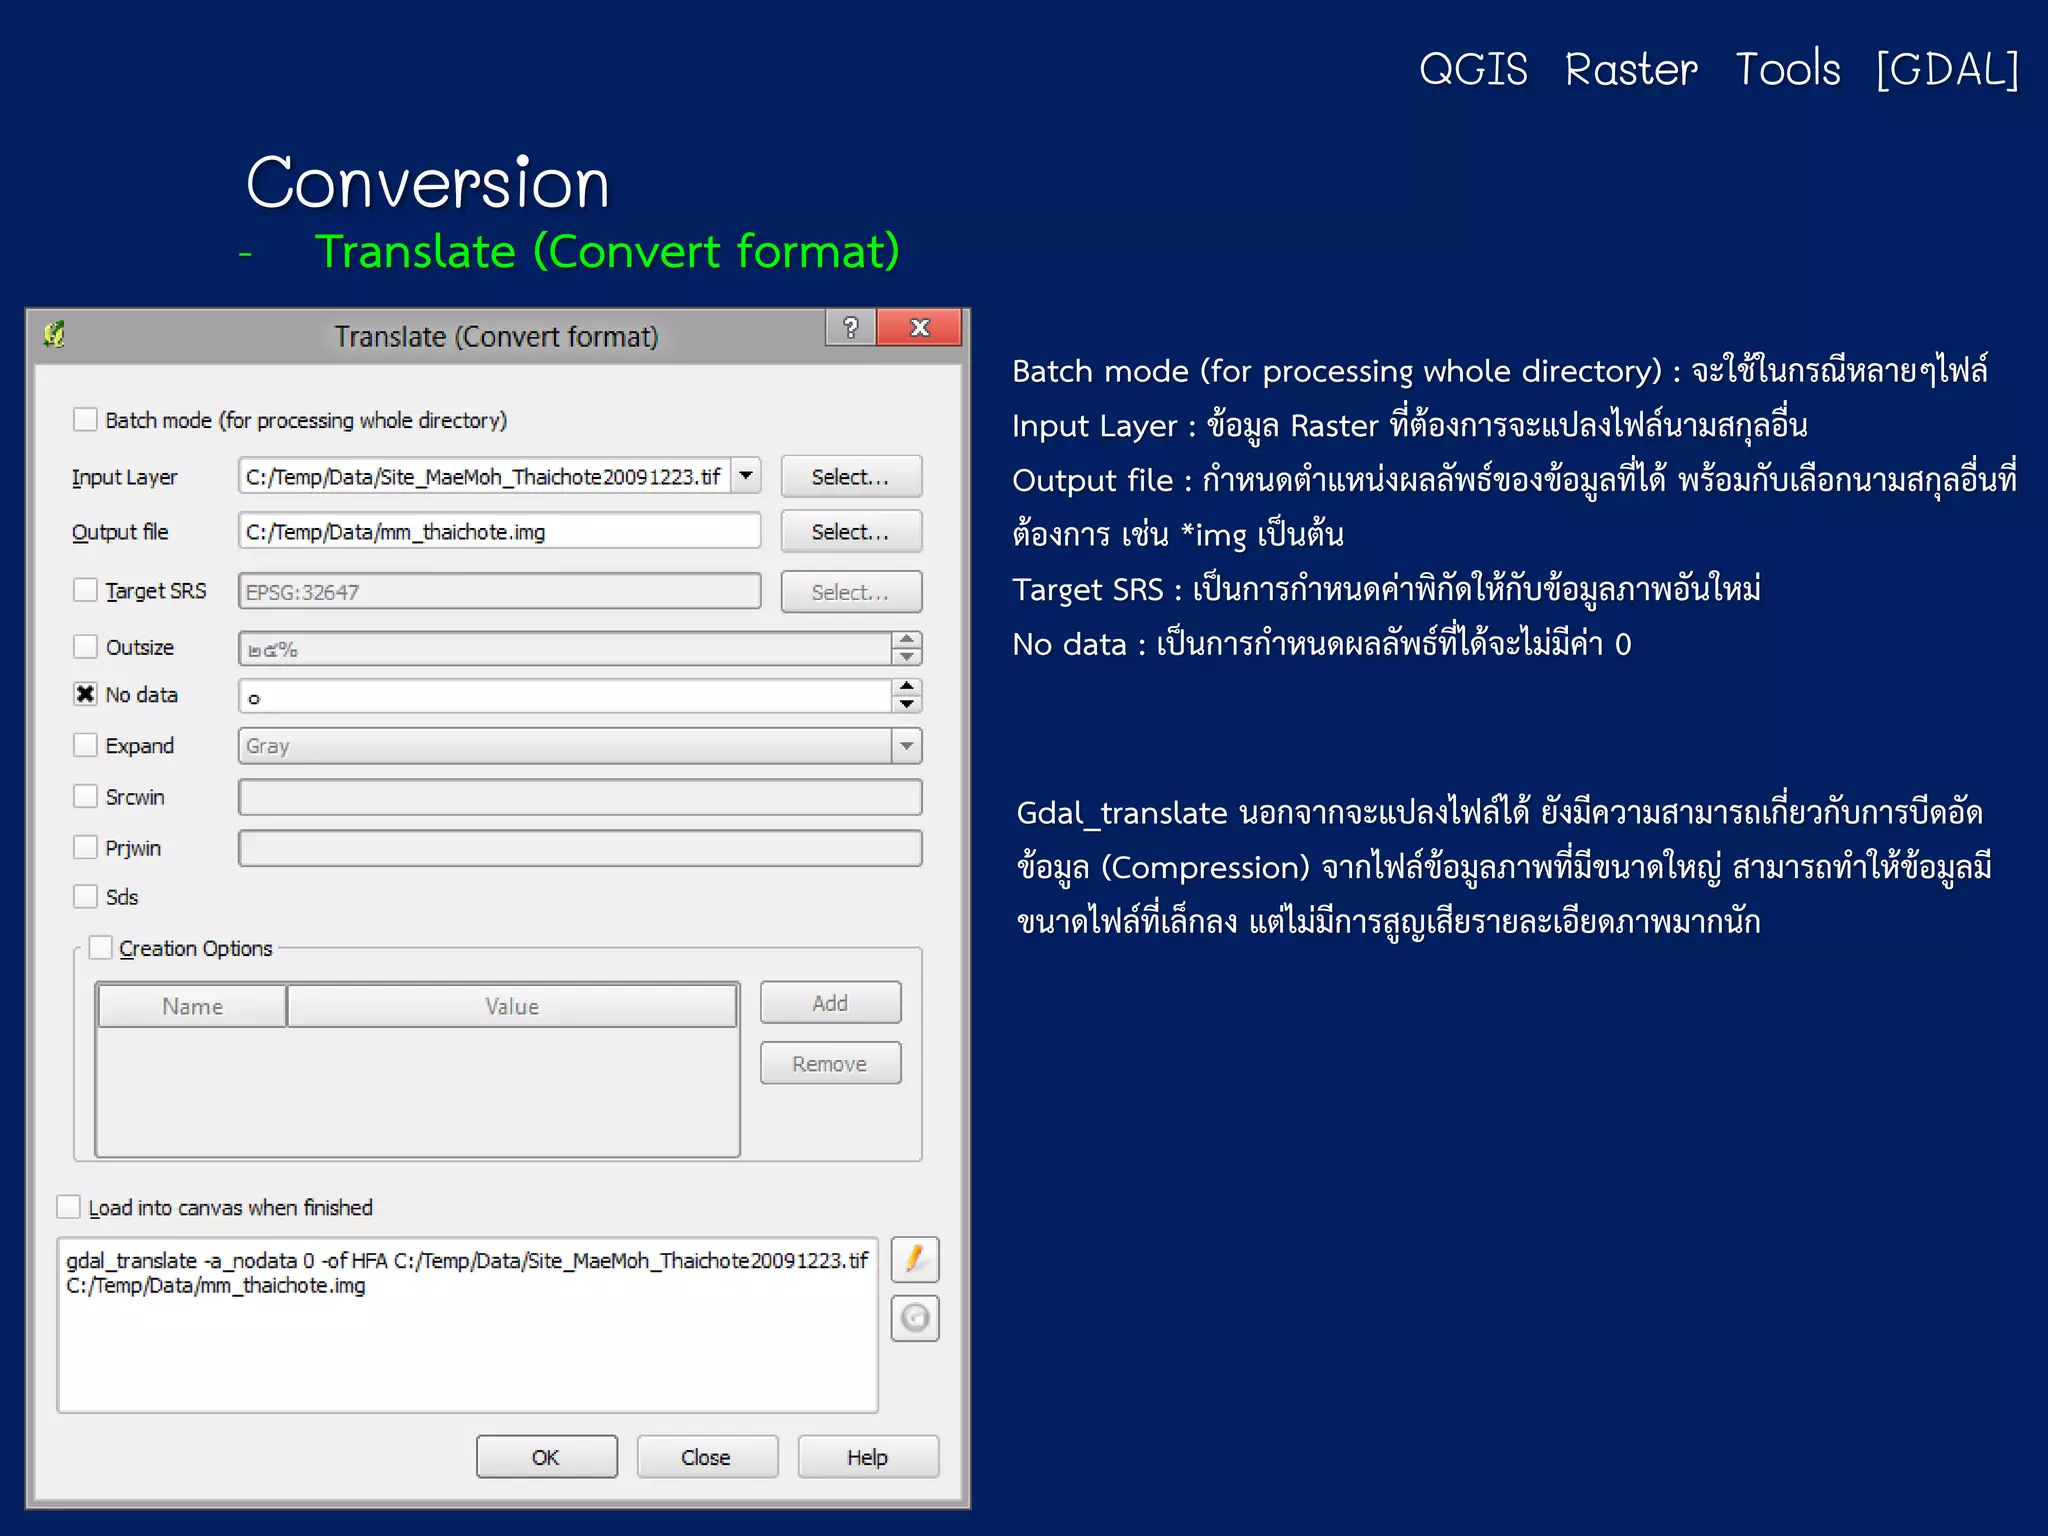Enable the Expand checkbox
The height and width of the screenshot is (1536, 2048).
pos(85,745)
